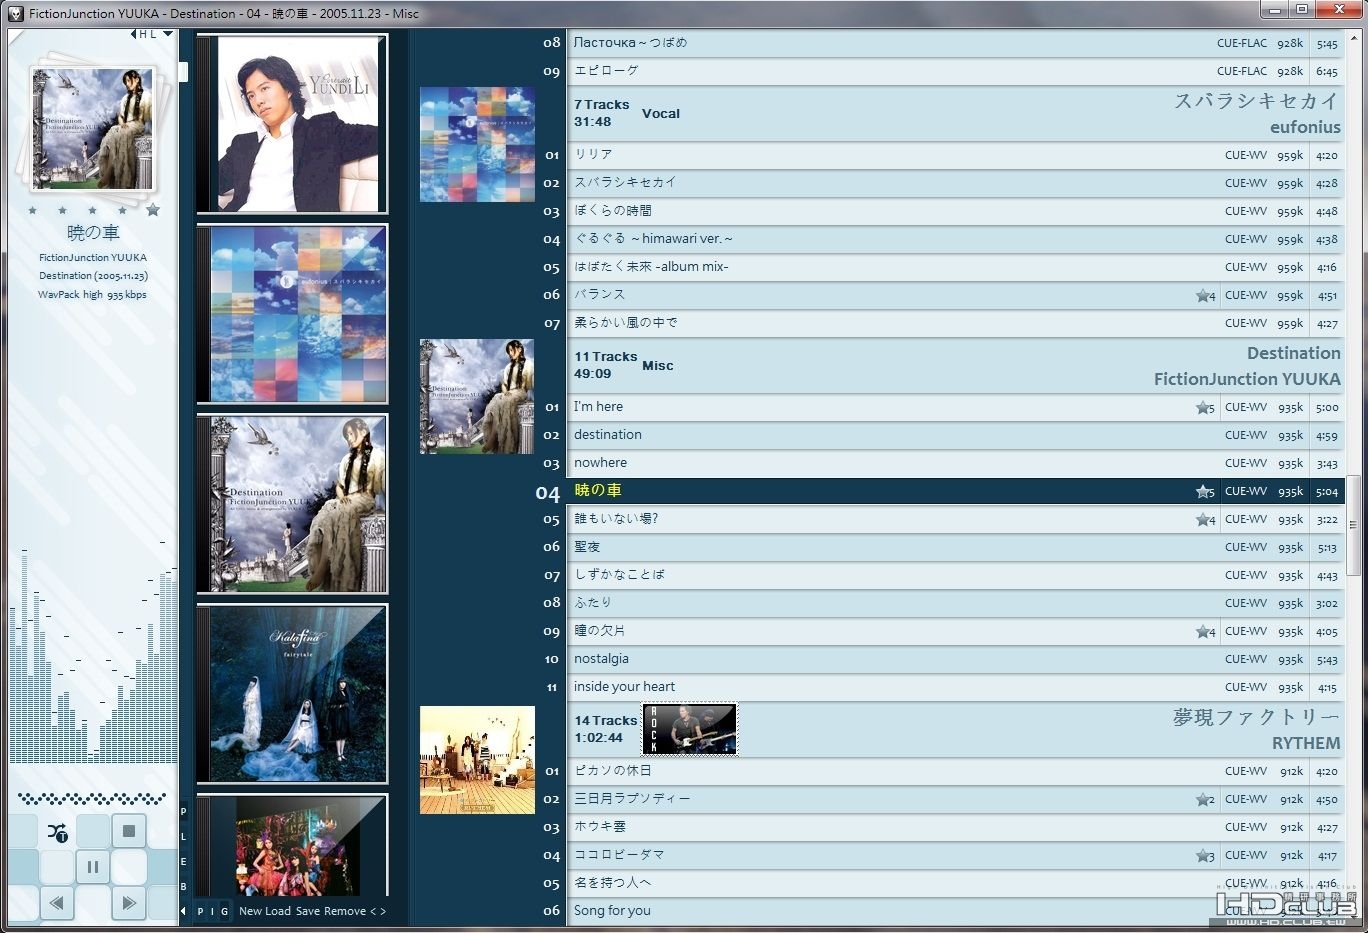
Task: Select track リリア
Action: (x=954, y=155)
